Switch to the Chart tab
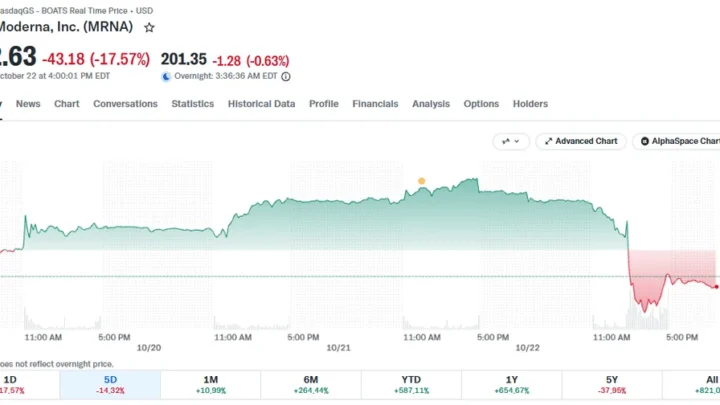Viewport: 720px width, 405px height. (x=67, y=104)
